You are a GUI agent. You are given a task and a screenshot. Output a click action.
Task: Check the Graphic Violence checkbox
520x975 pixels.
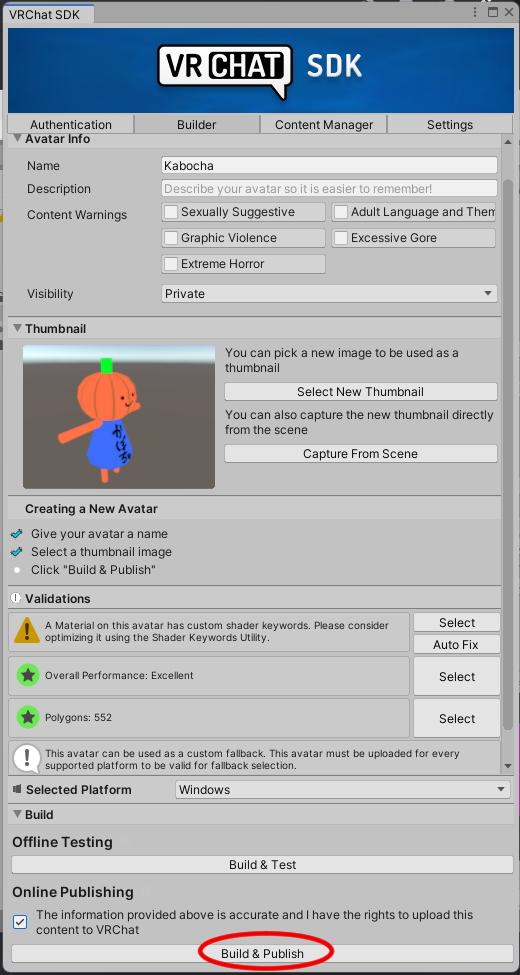point(171,238)
